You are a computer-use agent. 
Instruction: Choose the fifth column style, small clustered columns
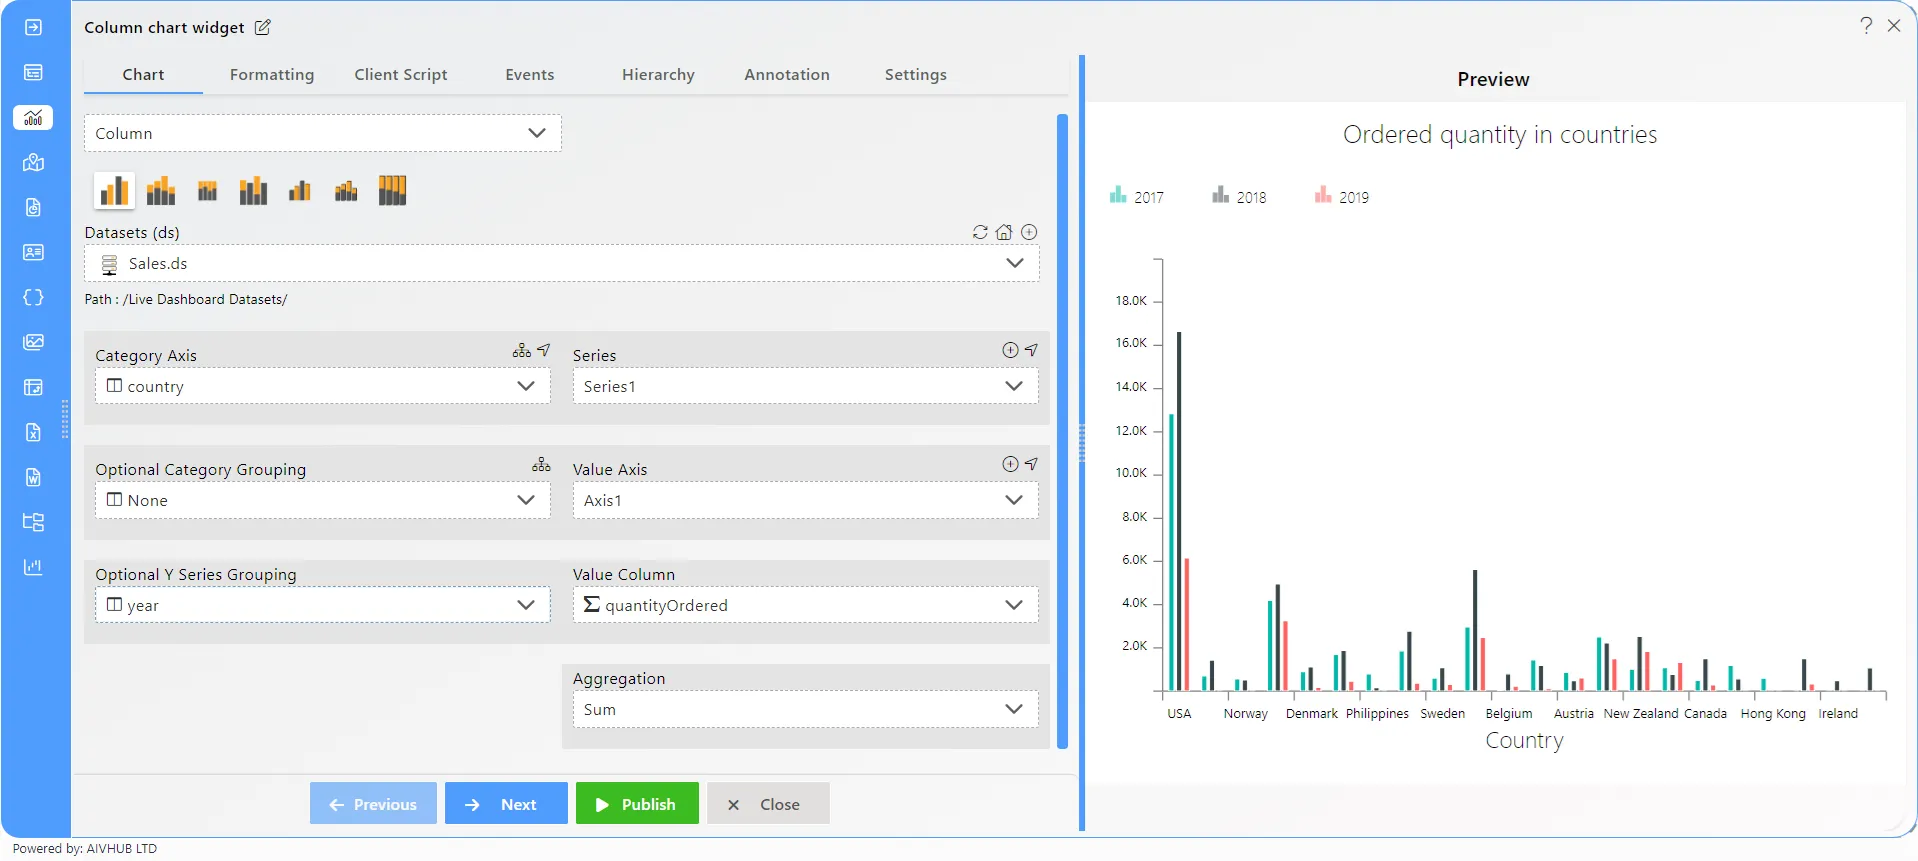click(x=300, y=190)
